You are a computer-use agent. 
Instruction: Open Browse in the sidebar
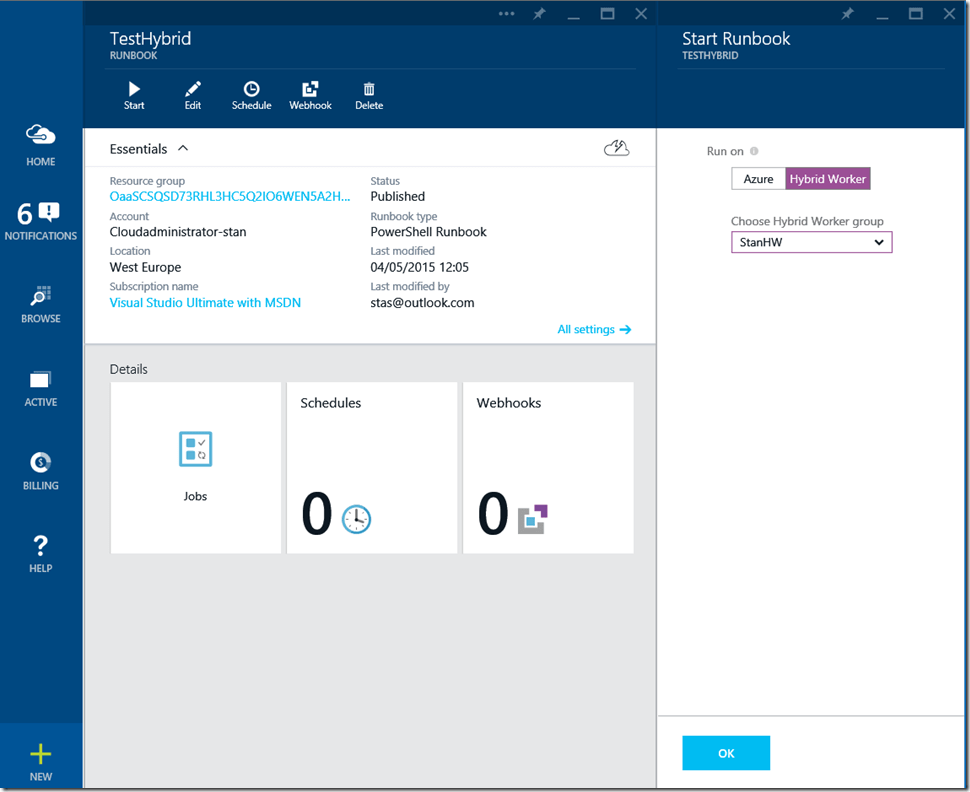coord(41,304)
